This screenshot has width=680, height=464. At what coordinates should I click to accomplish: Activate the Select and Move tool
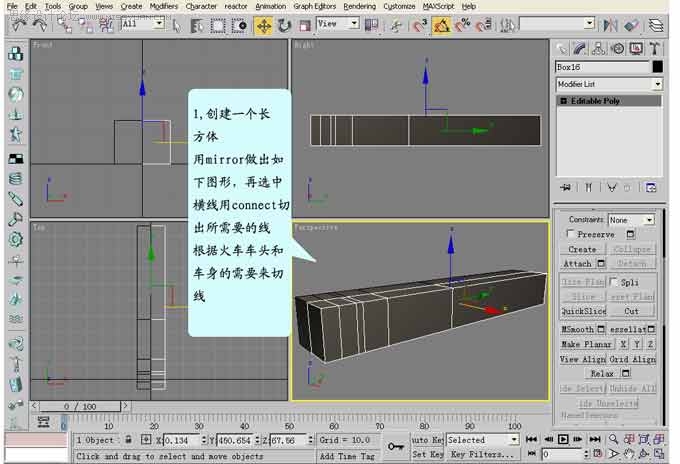(264, 26)
